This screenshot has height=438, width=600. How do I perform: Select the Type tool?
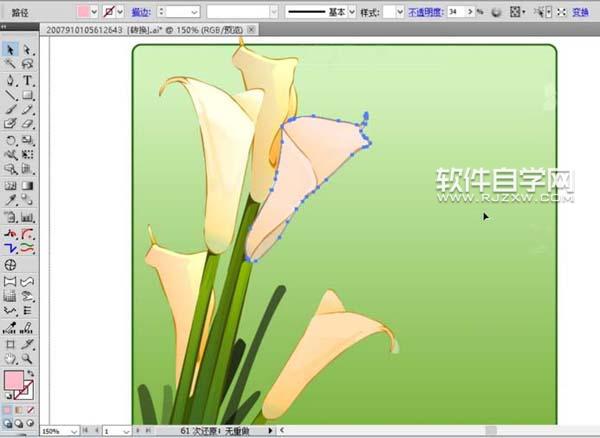tap(27, 80)
